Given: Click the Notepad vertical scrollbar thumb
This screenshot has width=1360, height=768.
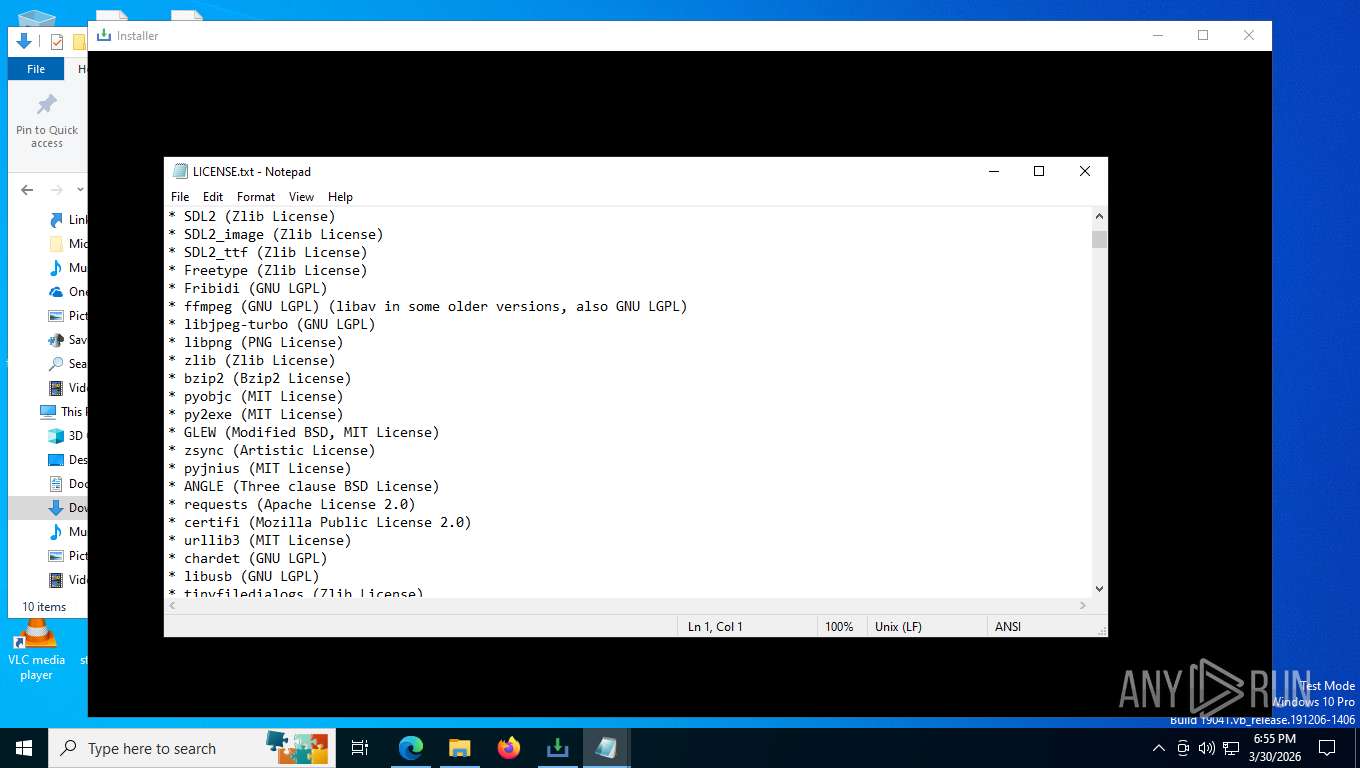Looking at the screenshot, I should coord(1099,239).
